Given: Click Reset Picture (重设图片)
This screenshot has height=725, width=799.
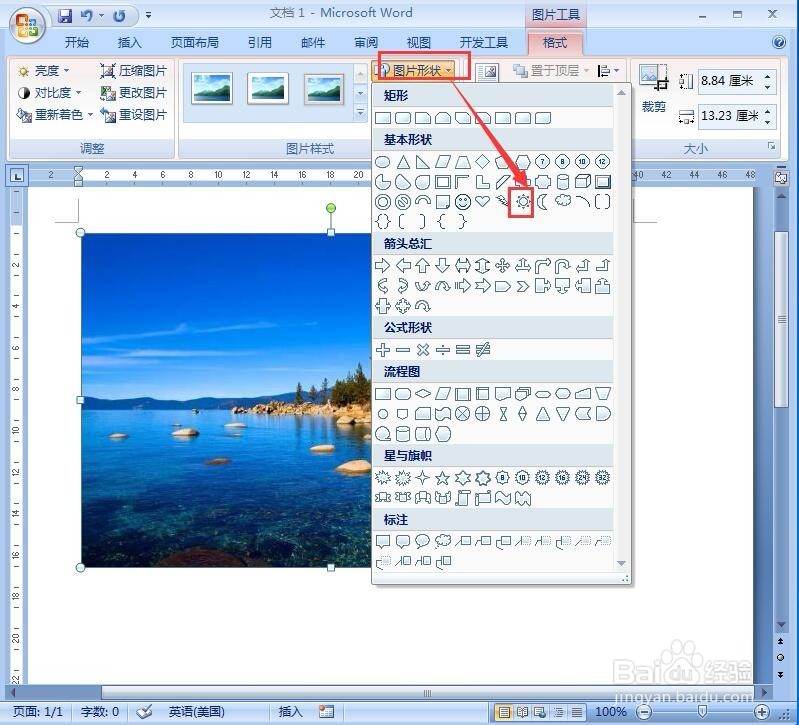Looking at the screenshot, I should [134, 115].
